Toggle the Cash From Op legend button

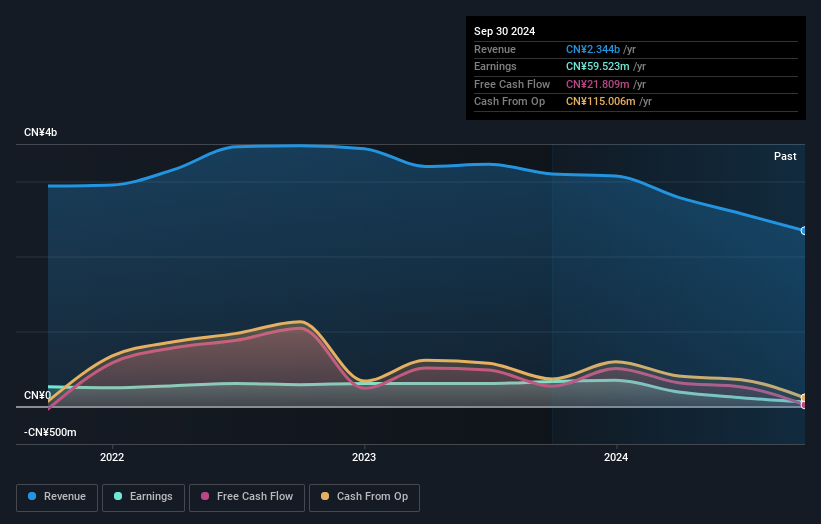coord(364,497)
